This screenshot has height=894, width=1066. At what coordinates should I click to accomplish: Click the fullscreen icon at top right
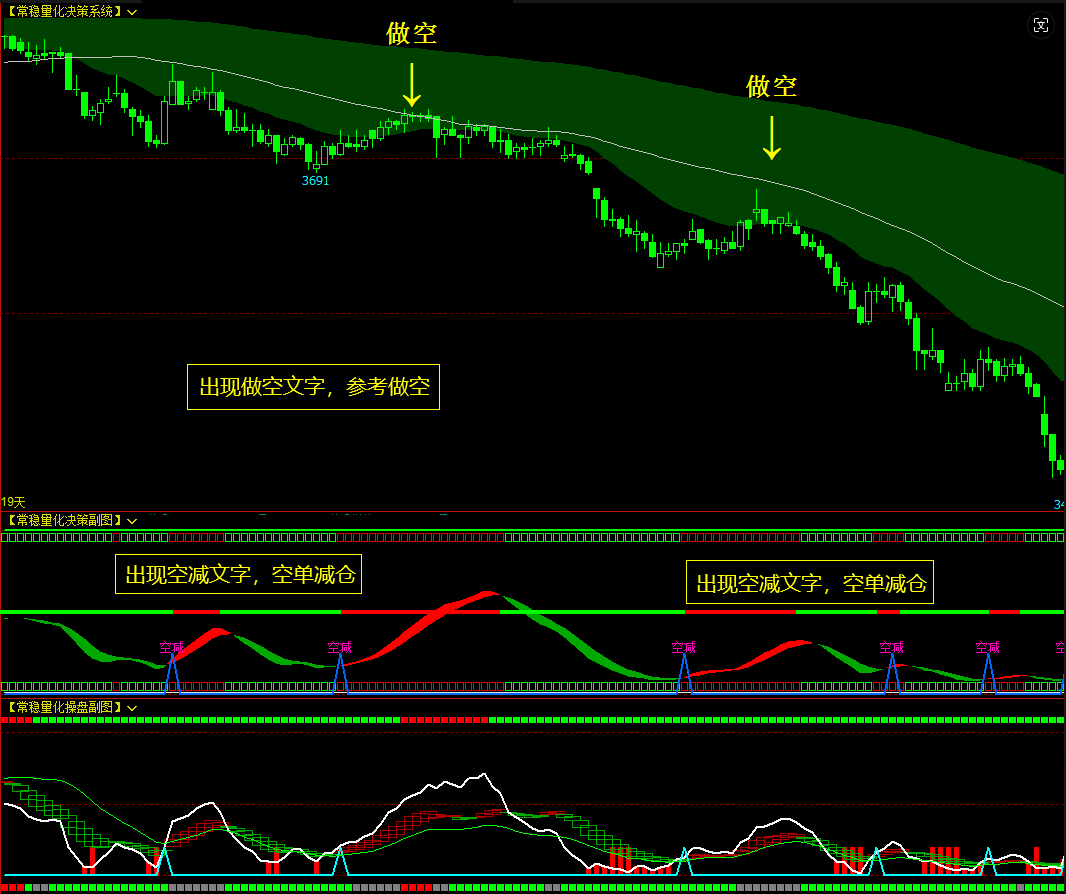pyautogui.click(x=1041, y=25)
